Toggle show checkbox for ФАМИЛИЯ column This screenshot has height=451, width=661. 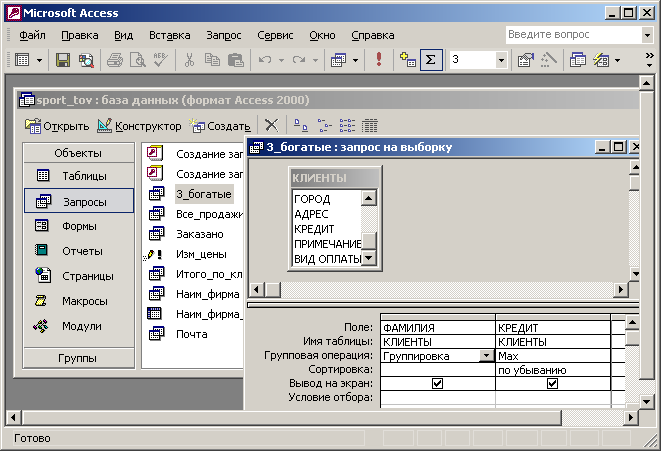[438, 384]
